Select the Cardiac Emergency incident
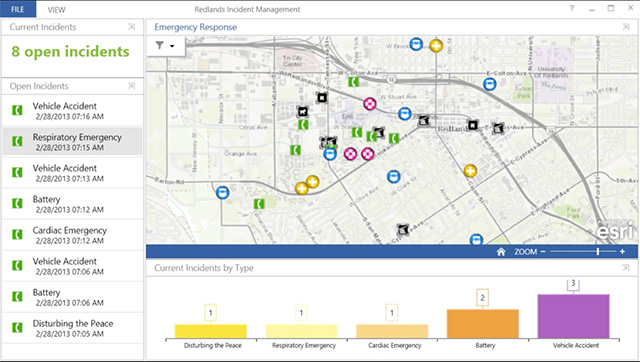The height and width of the screenshot is (362, 640). pos(73,235)
